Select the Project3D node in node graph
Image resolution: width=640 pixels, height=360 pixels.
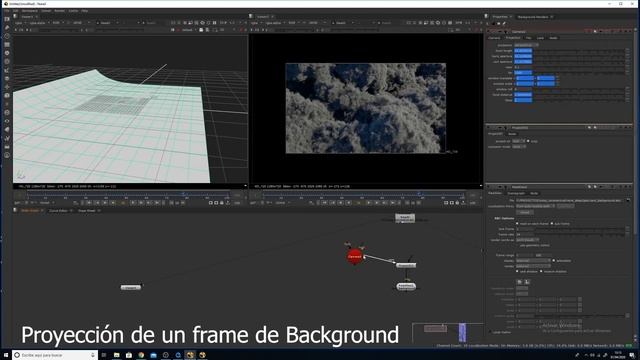[406, 265]
